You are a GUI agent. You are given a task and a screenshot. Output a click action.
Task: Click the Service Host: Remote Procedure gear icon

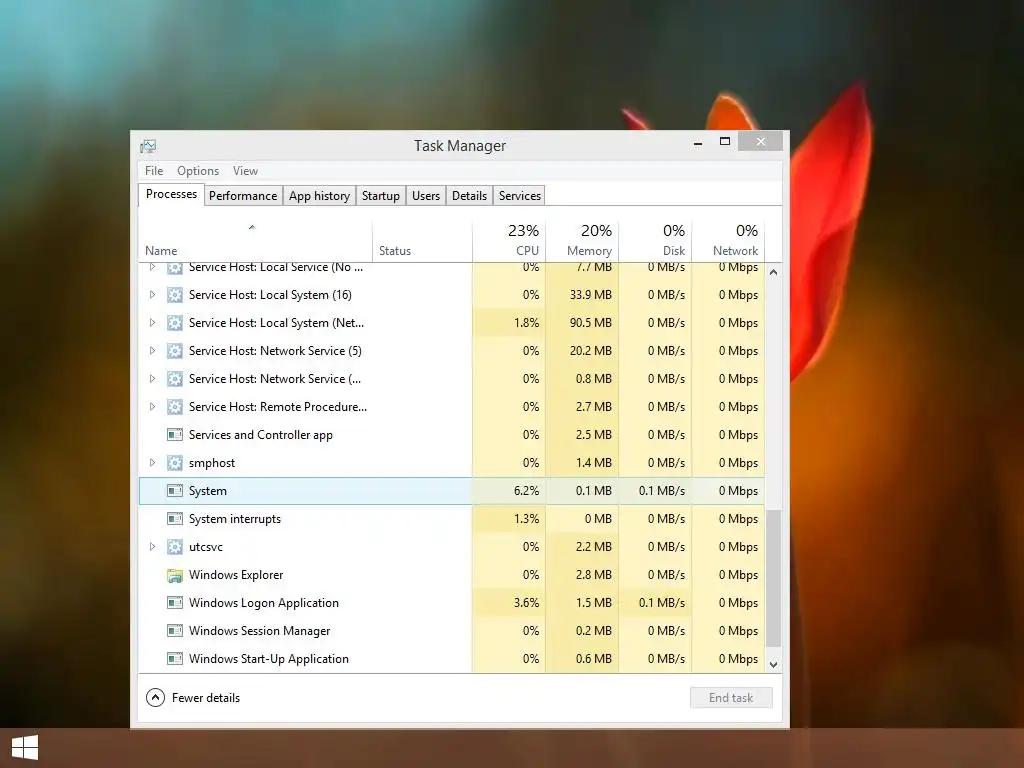coord(174,407)
